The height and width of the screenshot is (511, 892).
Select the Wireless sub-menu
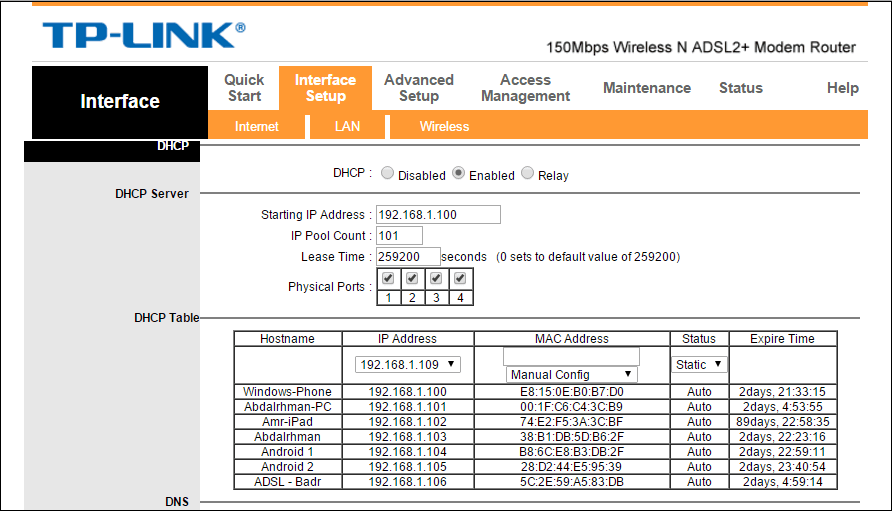pos(444,126)
